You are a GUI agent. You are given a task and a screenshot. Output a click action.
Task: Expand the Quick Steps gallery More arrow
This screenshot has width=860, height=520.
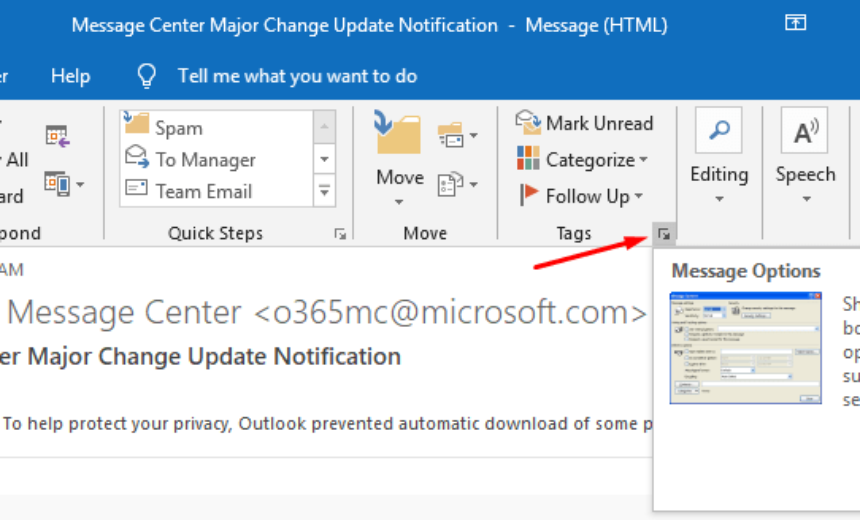coord(324,191)
